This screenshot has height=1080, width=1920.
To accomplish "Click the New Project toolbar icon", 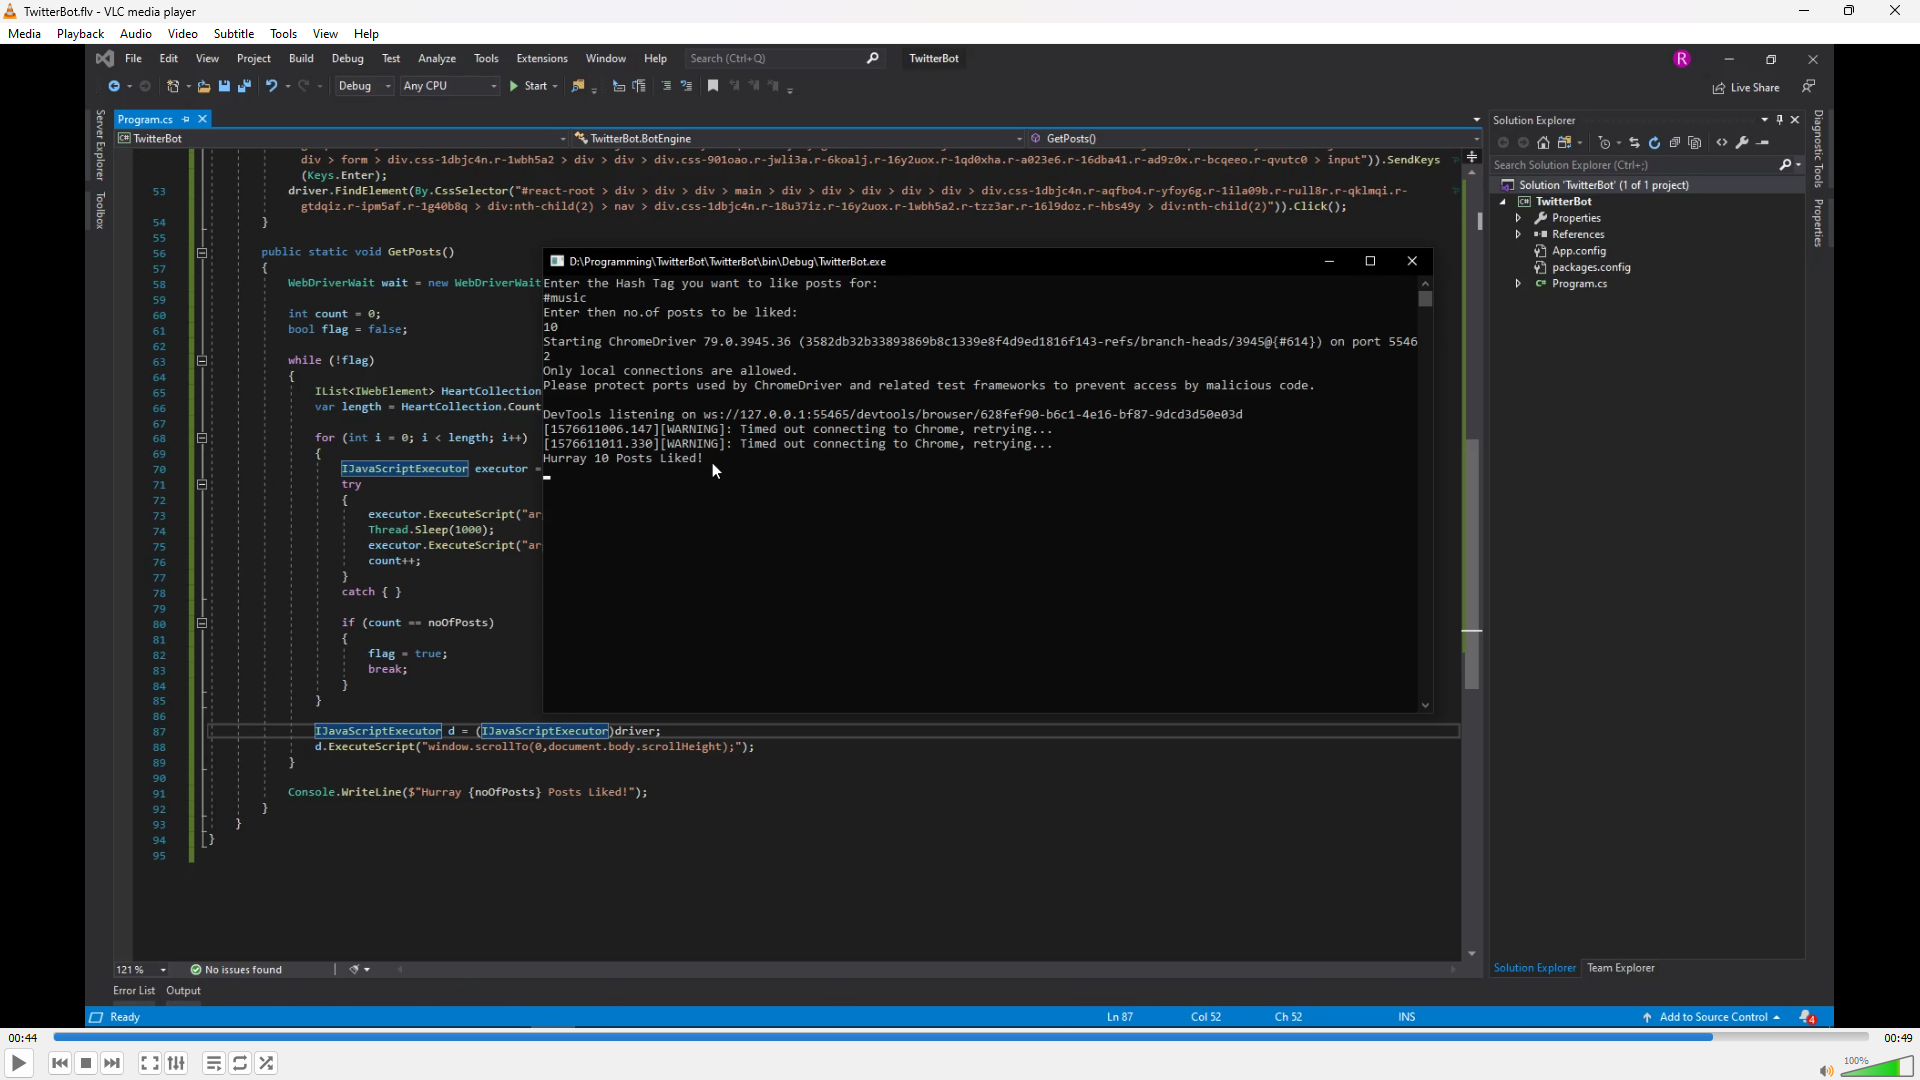I will pos(173,86).
